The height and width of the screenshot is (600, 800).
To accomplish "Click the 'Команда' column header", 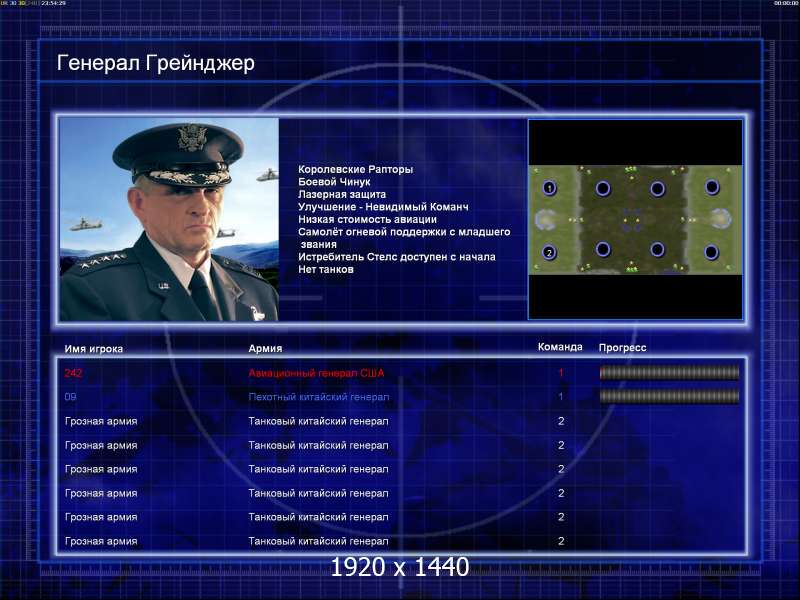I will click(560, 347).
